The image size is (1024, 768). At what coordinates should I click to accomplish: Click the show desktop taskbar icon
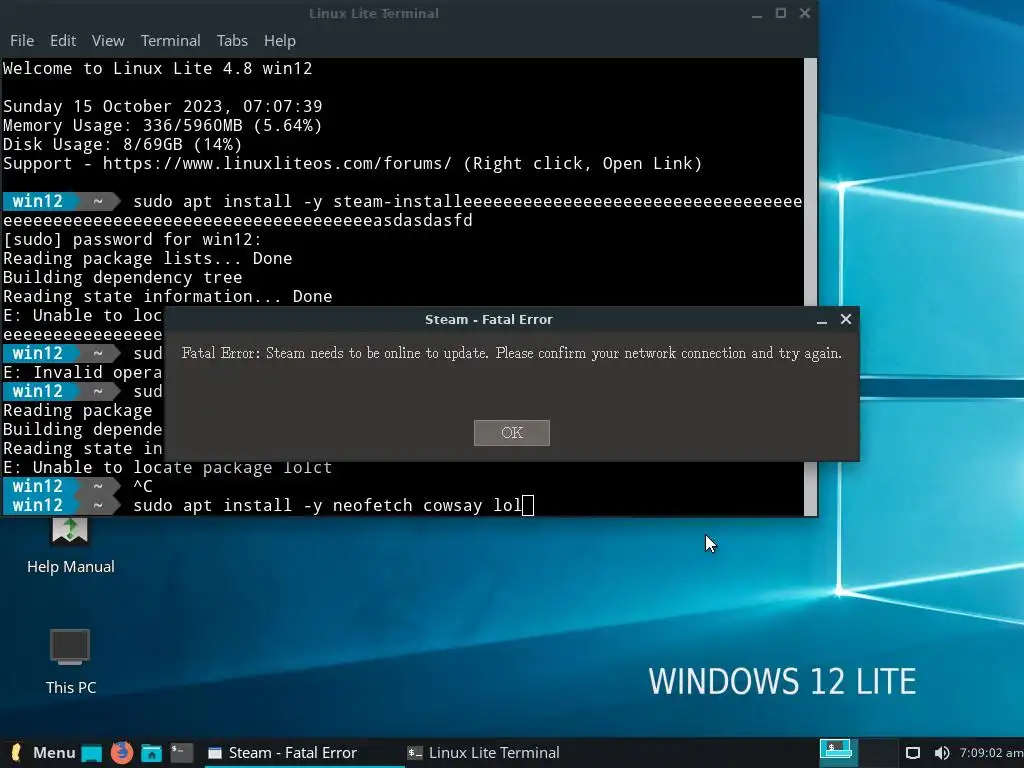91,753
